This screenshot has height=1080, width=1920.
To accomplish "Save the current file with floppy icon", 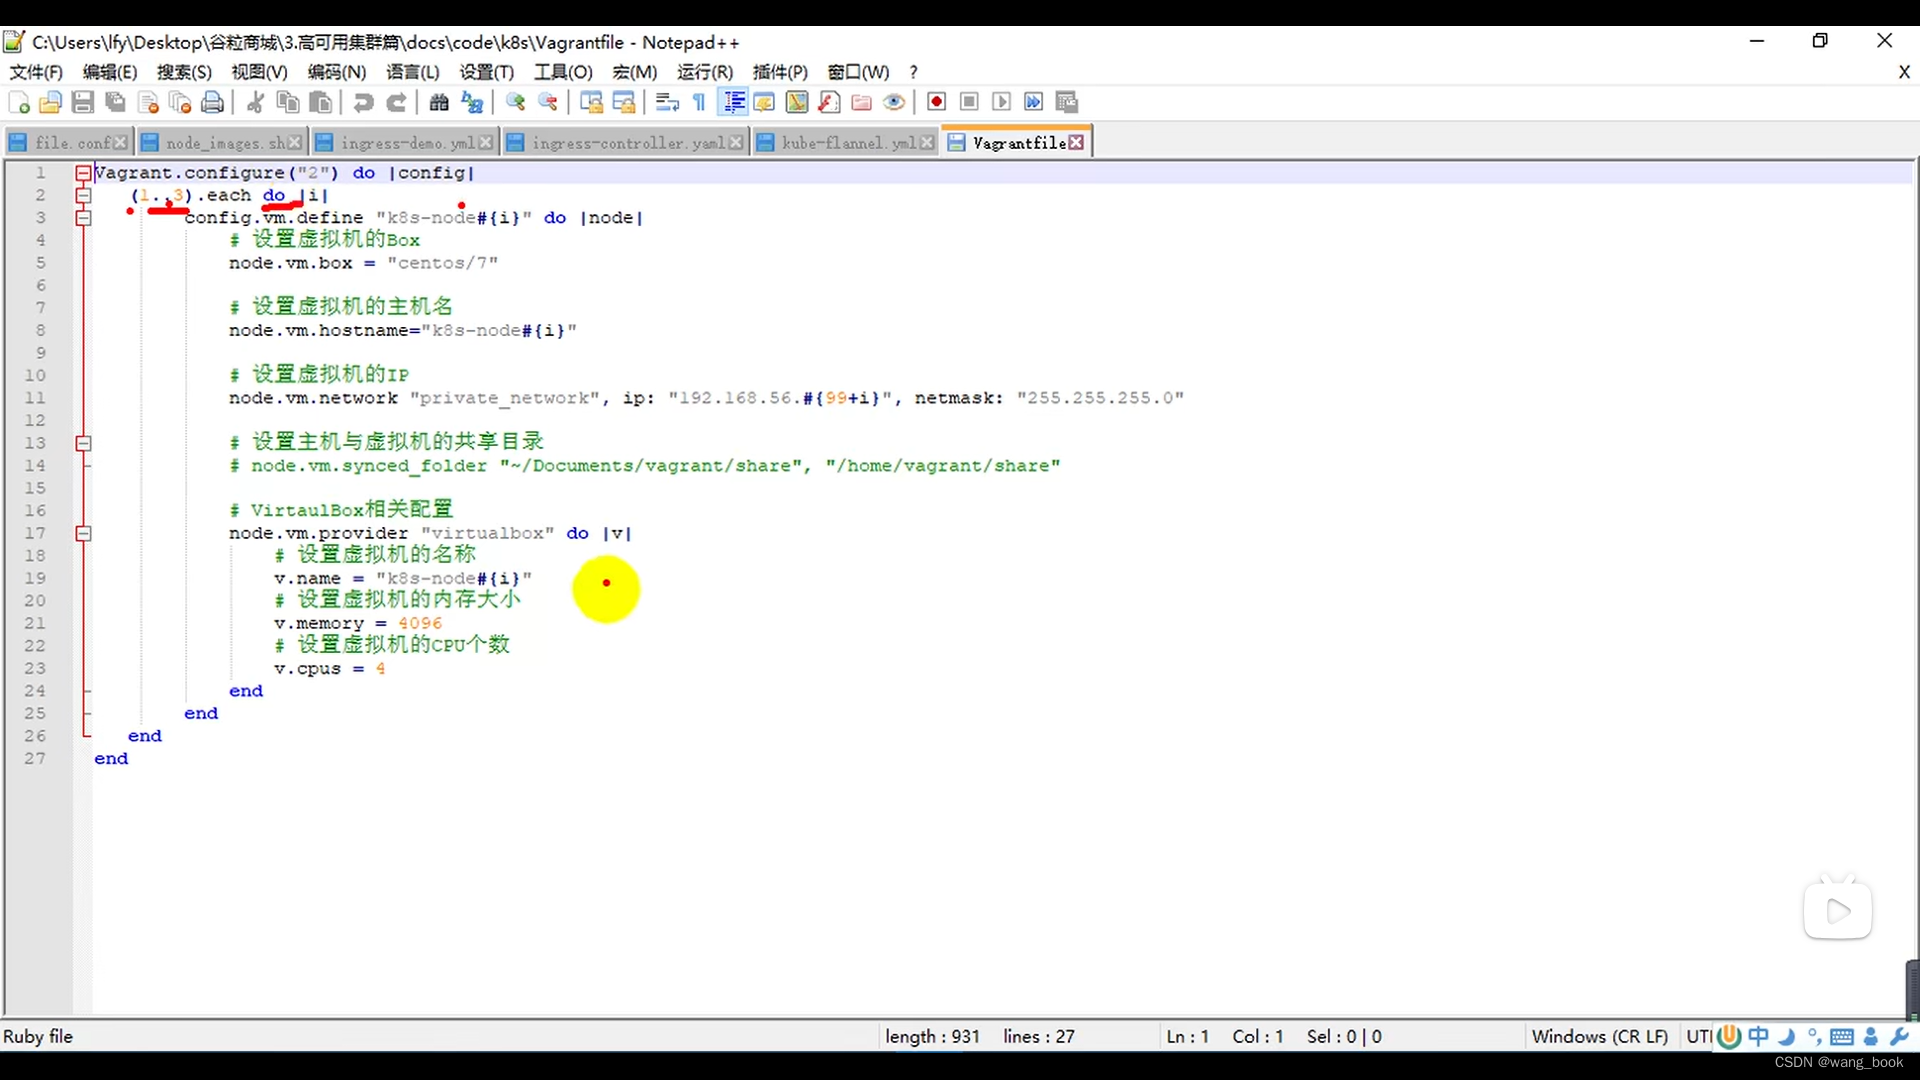I will pos(83,102).
